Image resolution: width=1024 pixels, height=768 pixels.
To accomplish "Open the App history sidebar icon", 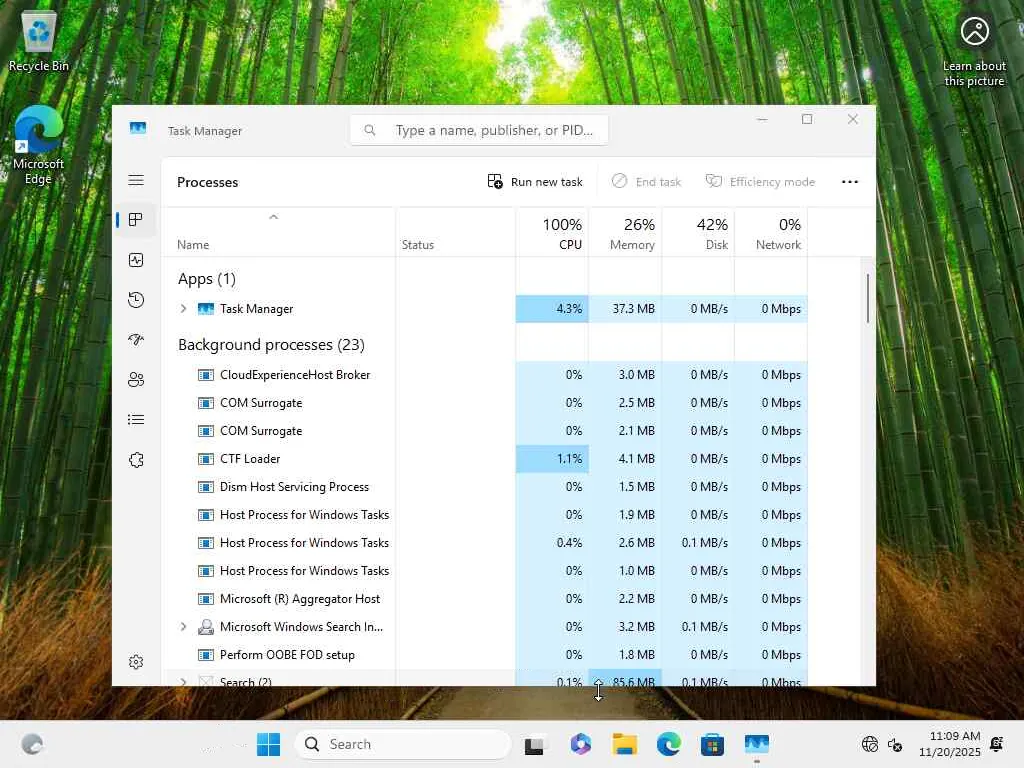I will (136, 300).
